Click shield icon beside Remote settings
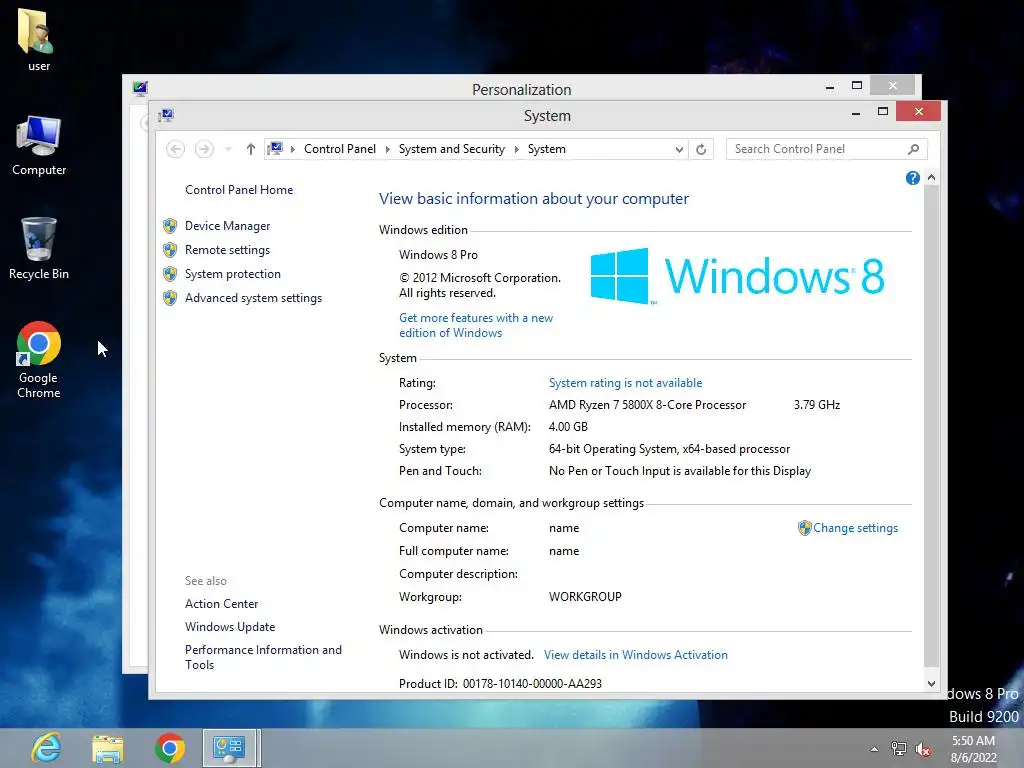 [170, 250]
